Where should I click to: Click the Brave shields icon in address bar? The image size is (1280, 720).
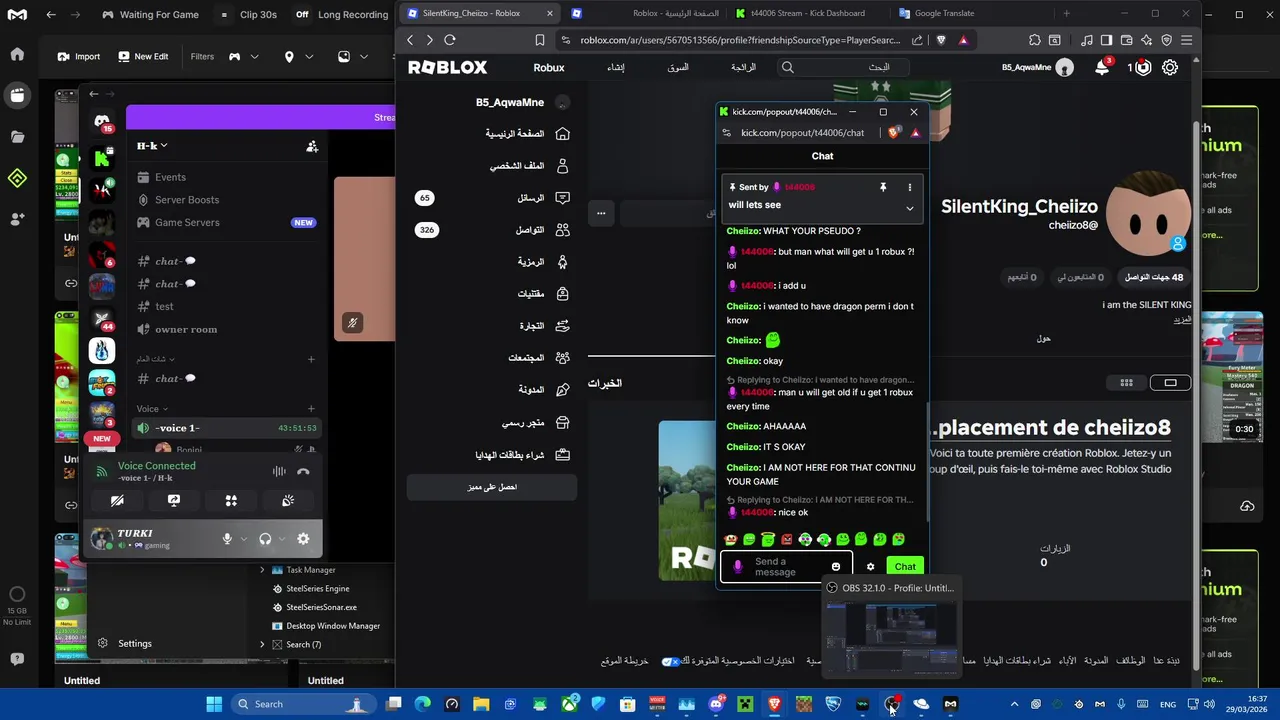click(x=941, y=40)
